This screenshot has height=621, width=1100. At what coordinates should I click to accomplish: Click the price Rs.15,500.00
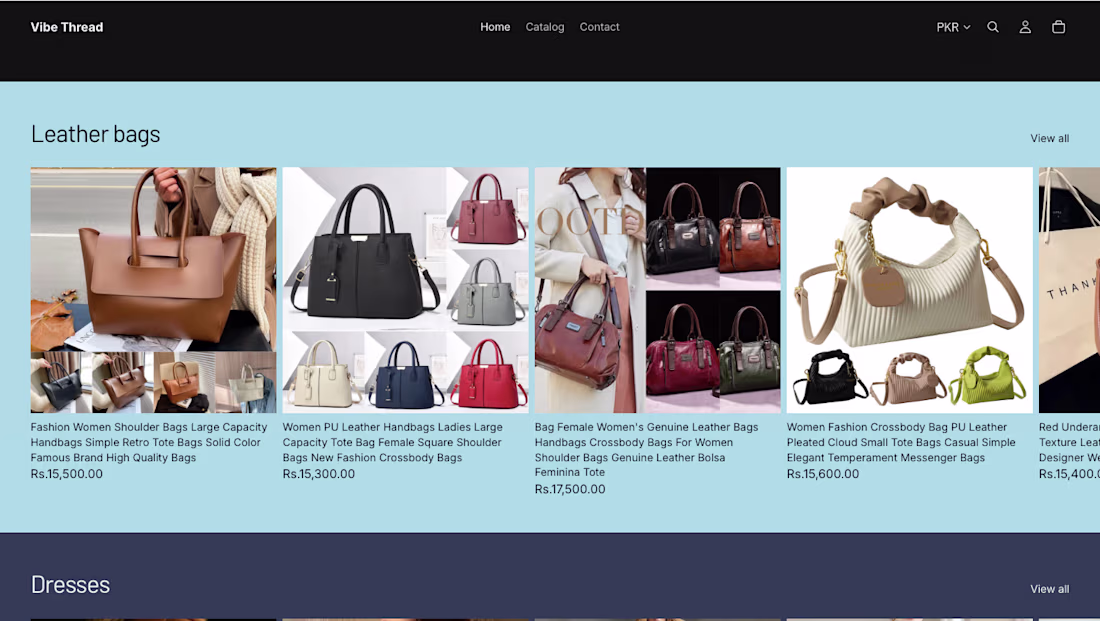pyautogui.click(x=67, y=474)
